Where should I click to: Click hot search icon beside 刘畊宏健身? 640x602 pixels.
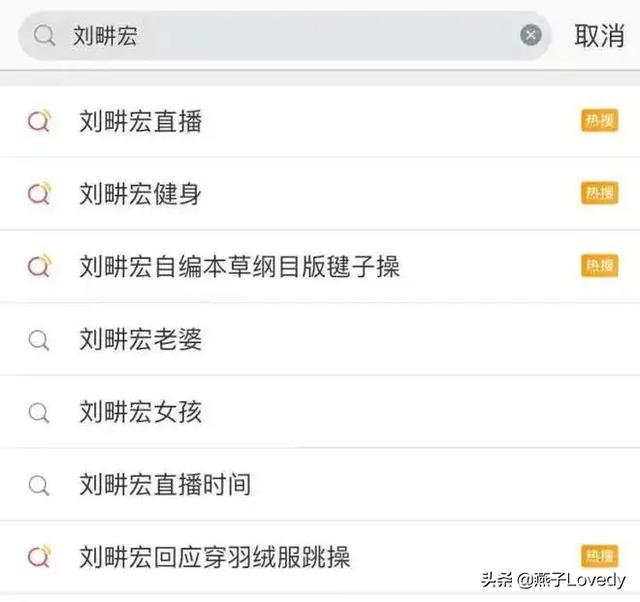click(x=40, y=193)
